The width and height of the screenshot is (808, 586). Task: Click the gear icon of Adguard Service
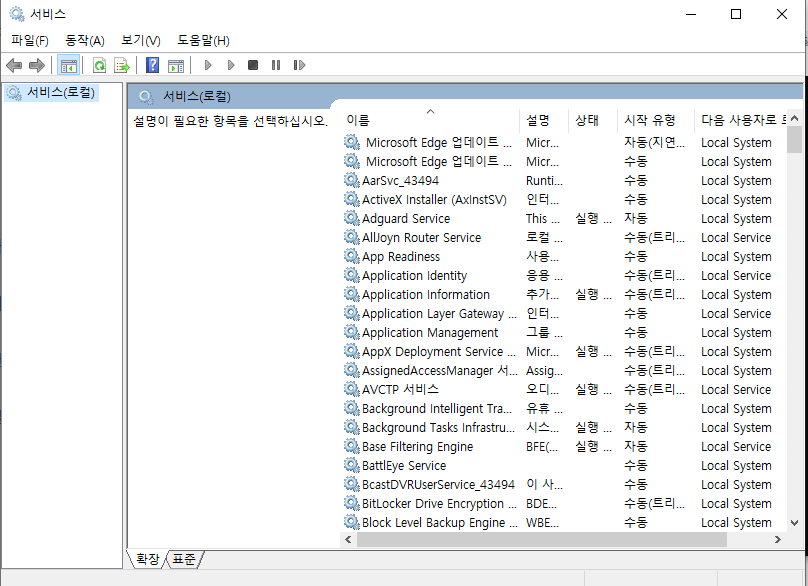tap(352, 218)
